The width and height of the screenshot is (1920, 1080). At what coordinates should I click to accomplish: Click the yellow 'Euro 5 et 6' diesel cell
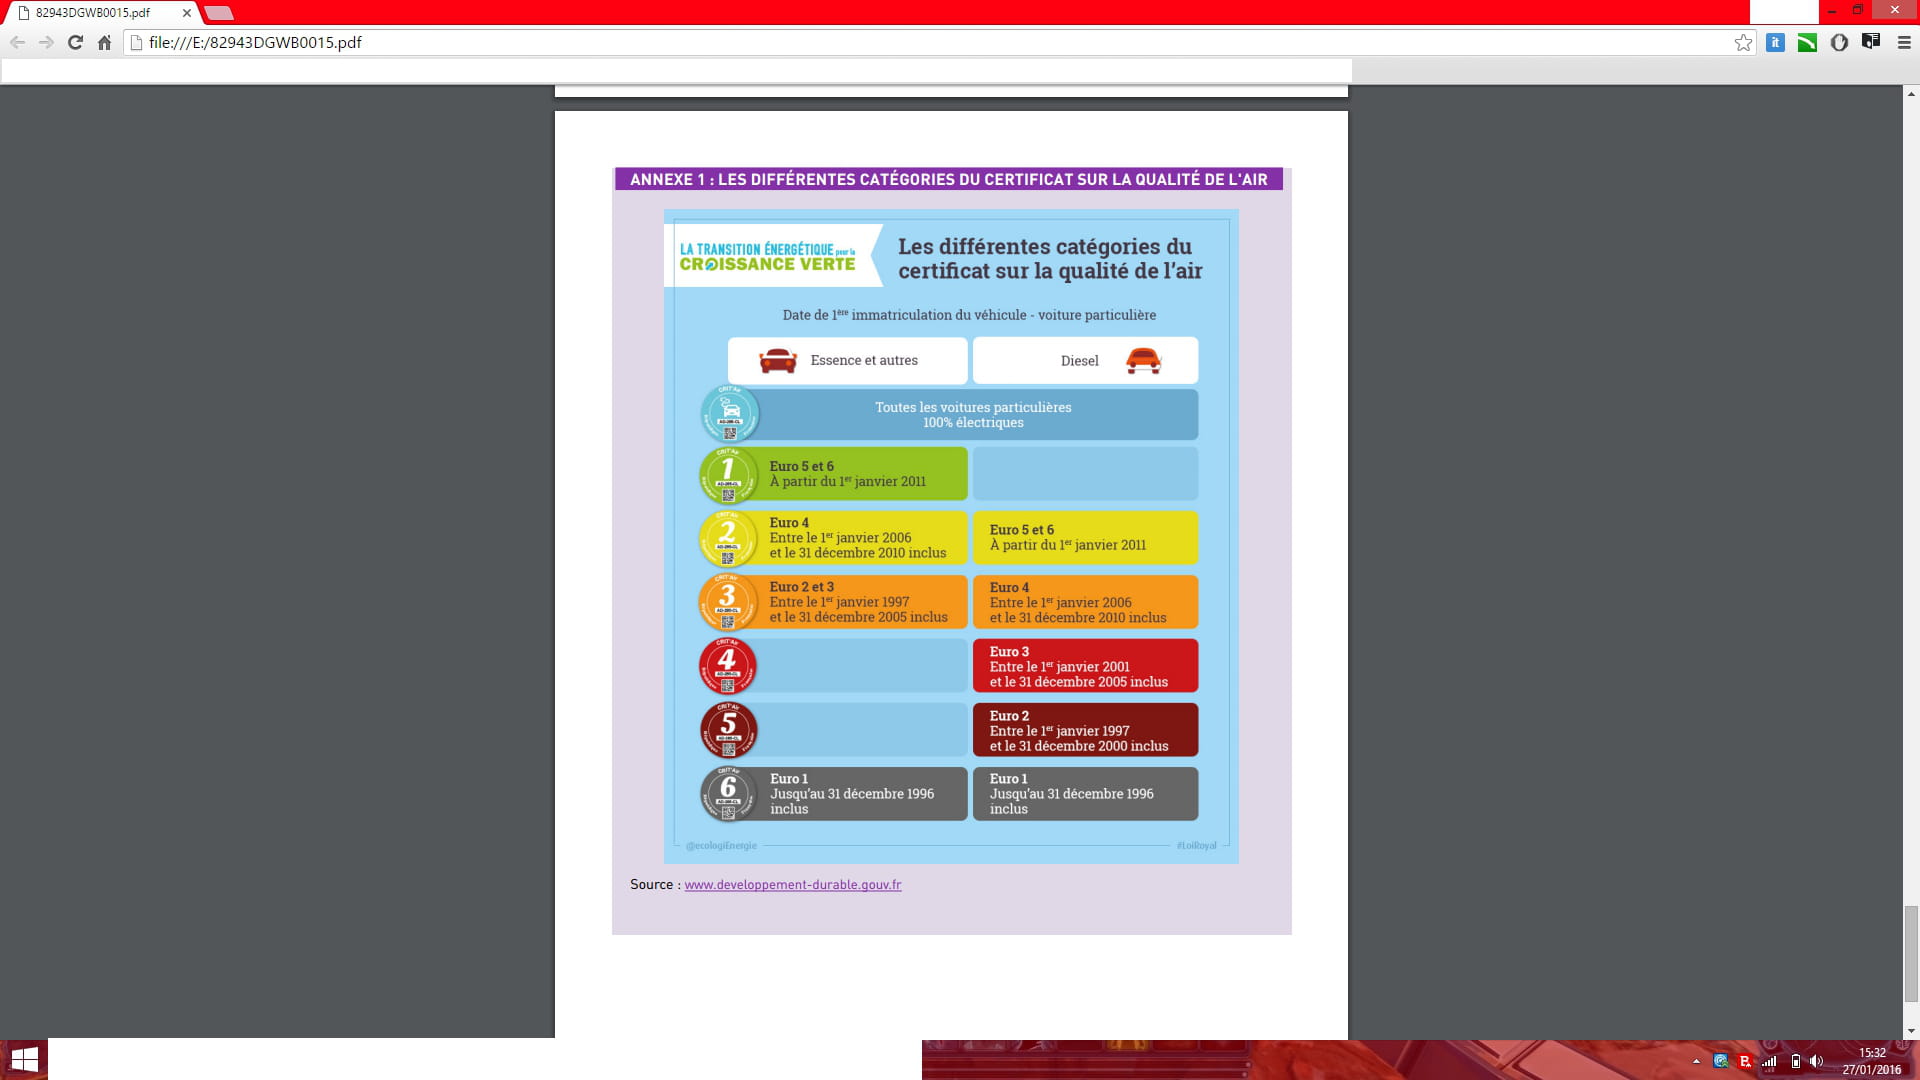[1085, 538]
